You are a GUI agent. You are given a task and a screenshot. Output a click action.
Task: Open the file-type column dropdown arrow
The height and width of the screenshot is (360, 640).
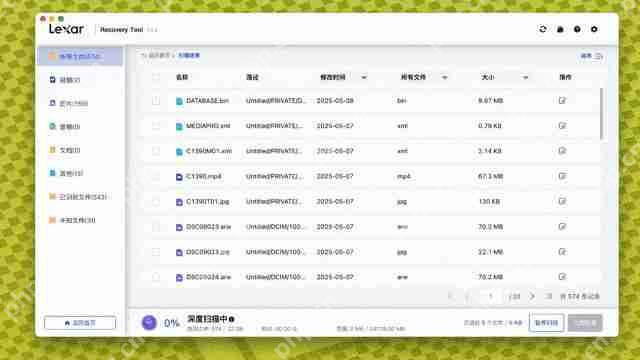point(444,77)
